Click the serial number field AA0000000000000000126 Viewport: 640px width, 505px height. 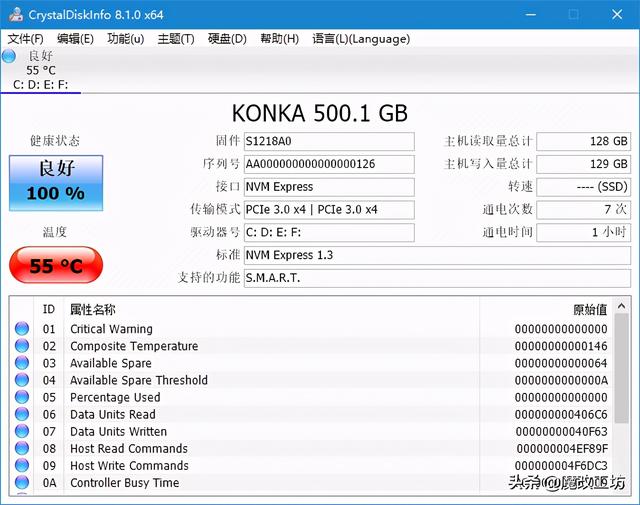click(x=329, y=164)
